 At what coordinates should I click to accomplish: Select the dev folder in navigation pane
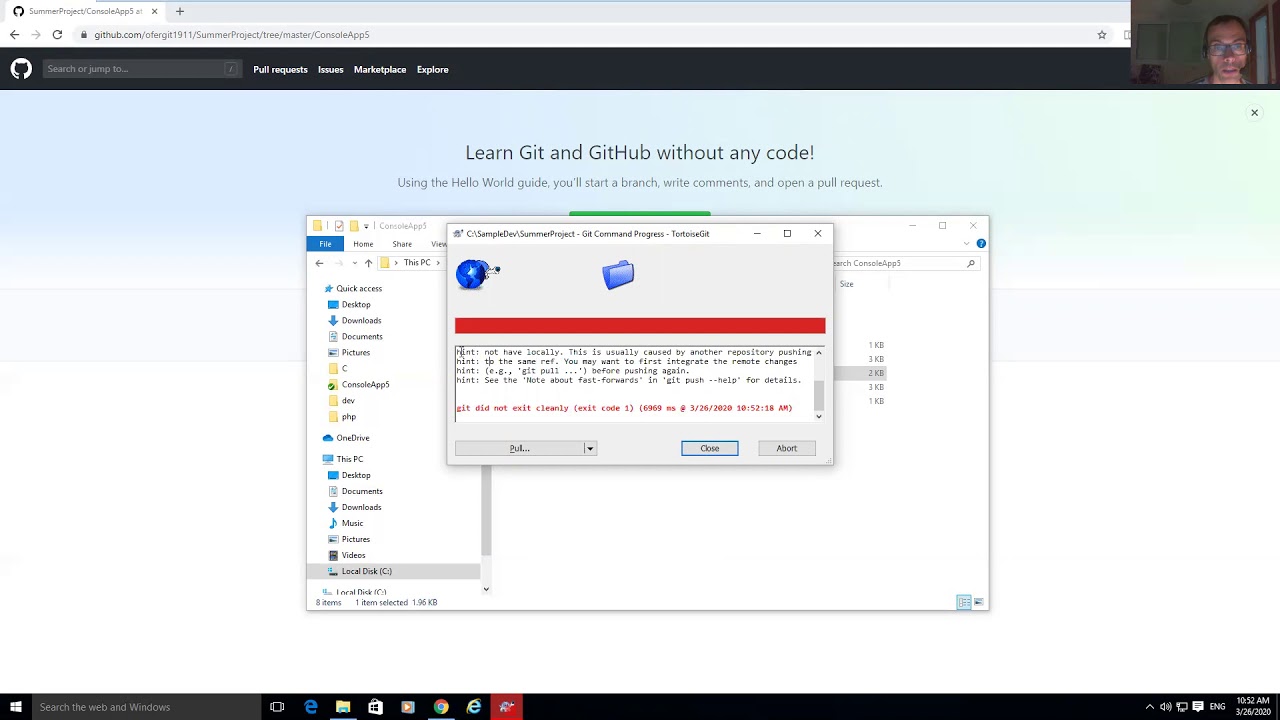point(348,400)
